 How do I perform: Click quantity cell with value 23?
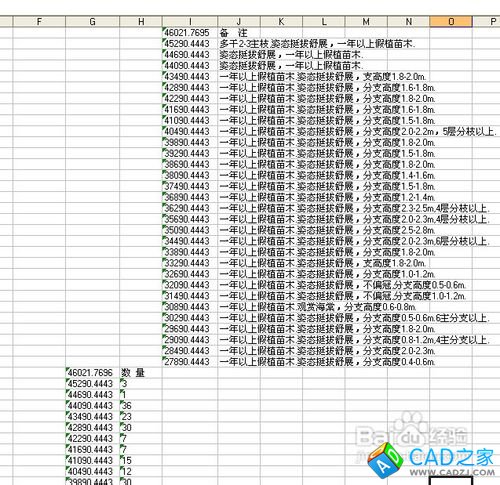coord(141,417)
